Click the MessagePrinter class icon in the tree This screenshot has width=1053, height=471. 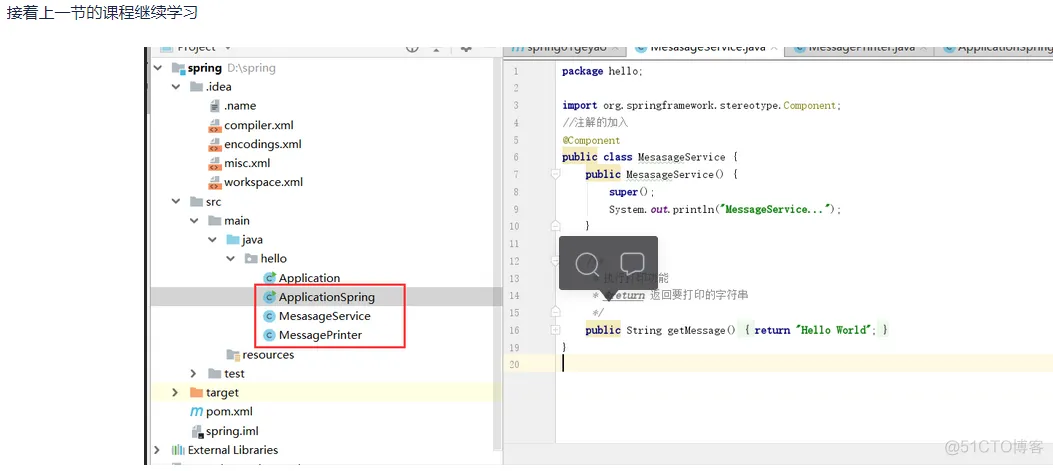(x=270, y=335)
